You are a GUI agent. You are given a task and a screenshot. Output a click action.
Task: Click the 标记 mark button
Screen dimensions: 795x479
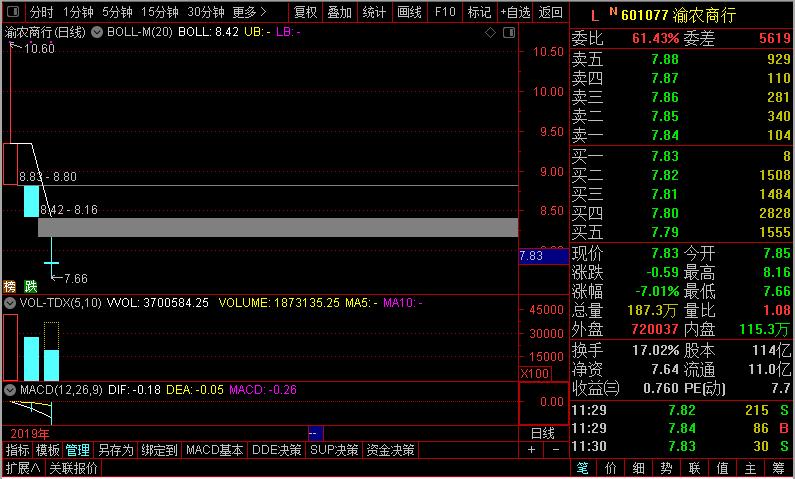tap(479, 12)
